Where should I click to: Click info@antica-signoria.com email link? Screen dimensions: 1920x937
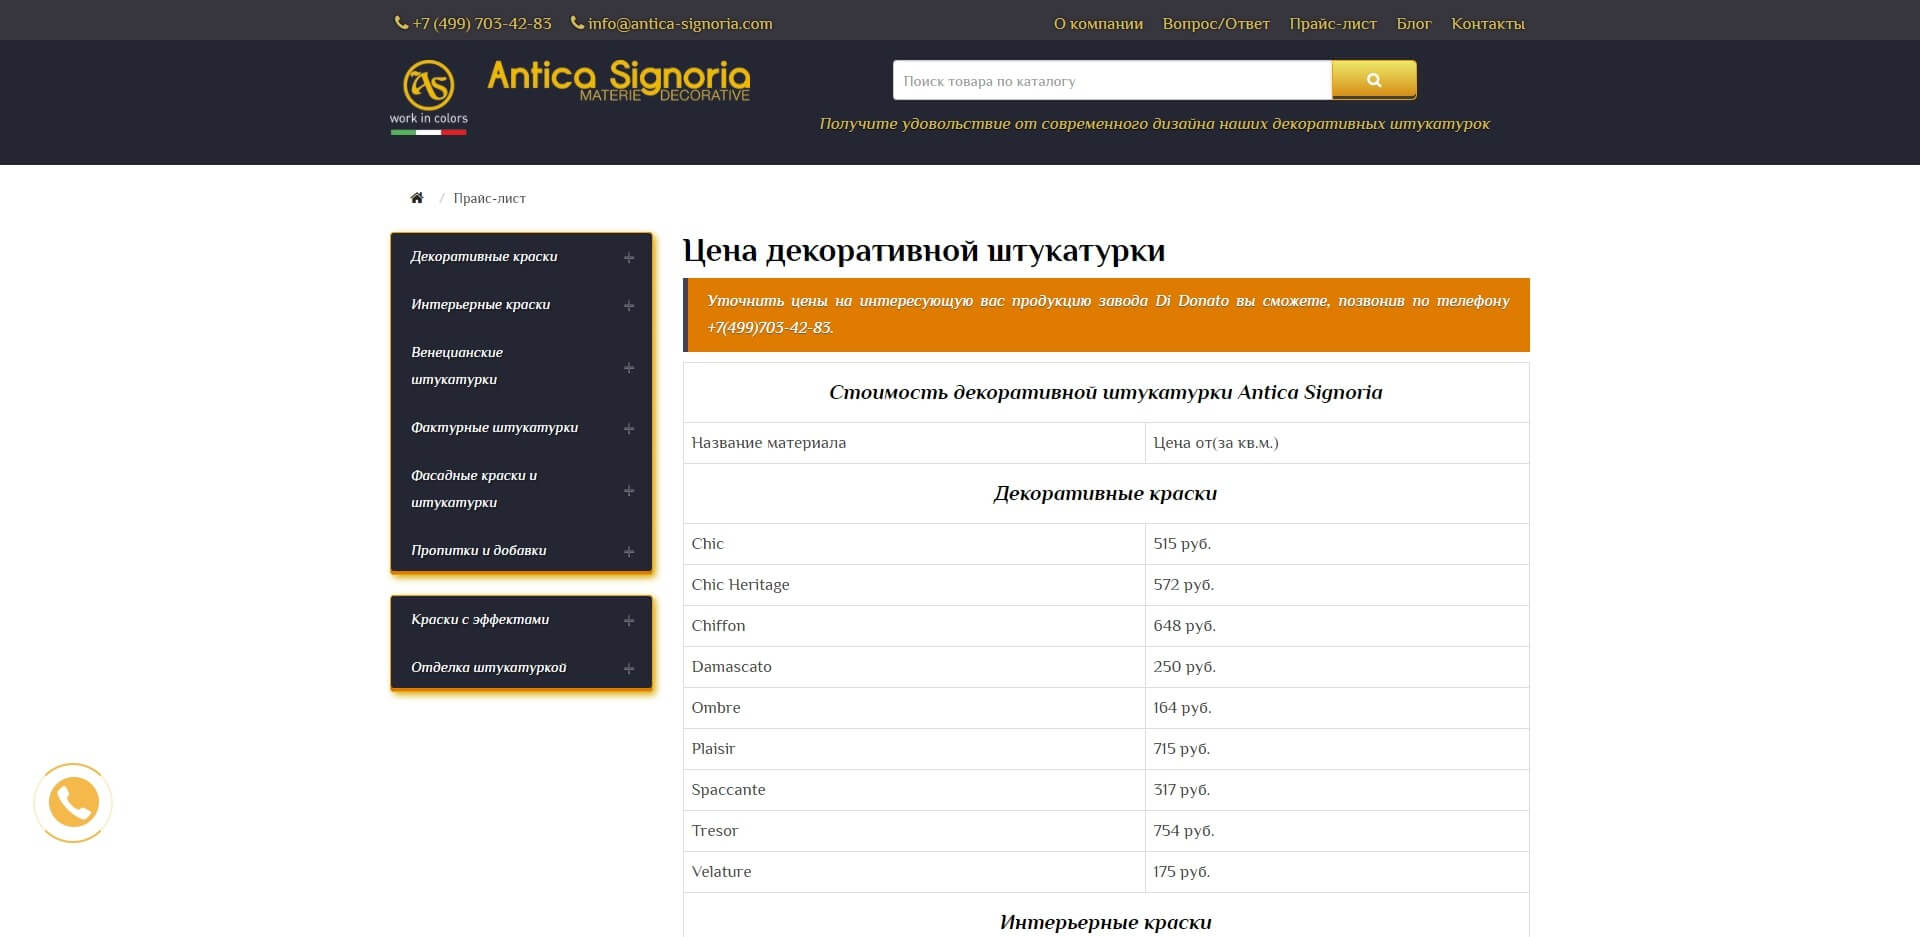coord(680,23)
